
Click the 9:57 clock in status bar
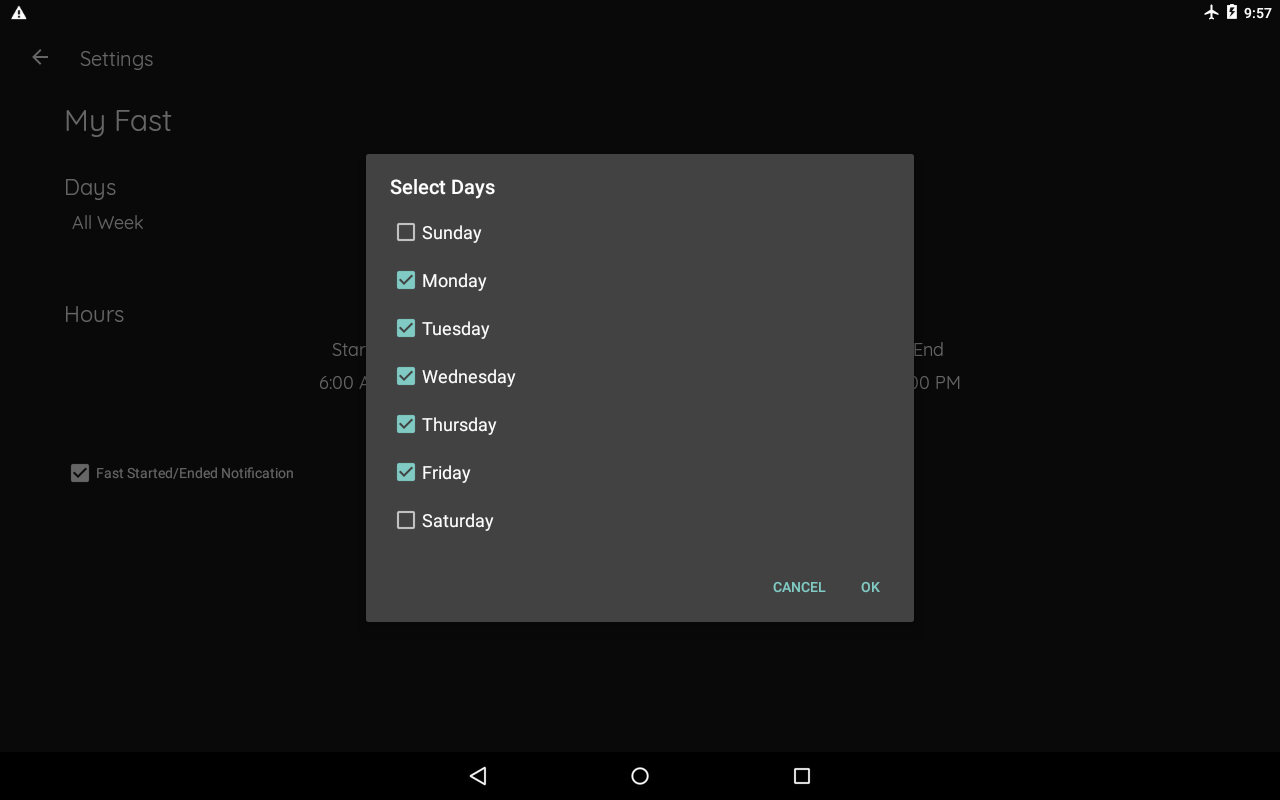coord(1258,13)
